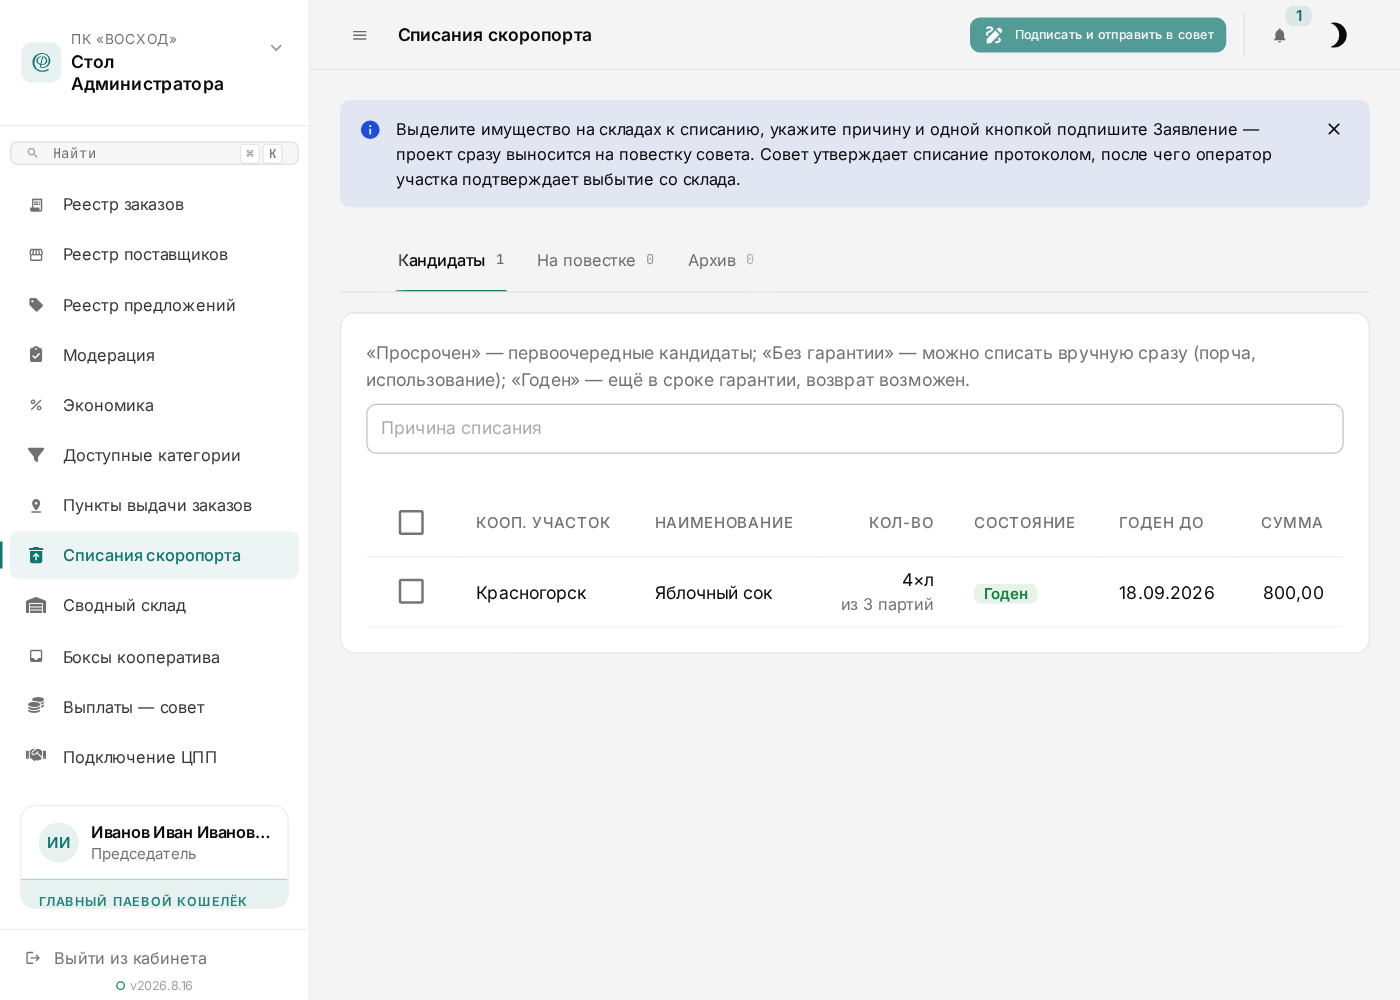Screen dimensions: 1400x1000
Task: Open Иванов Иван user profile card
Action: click(x=154, y=842)
